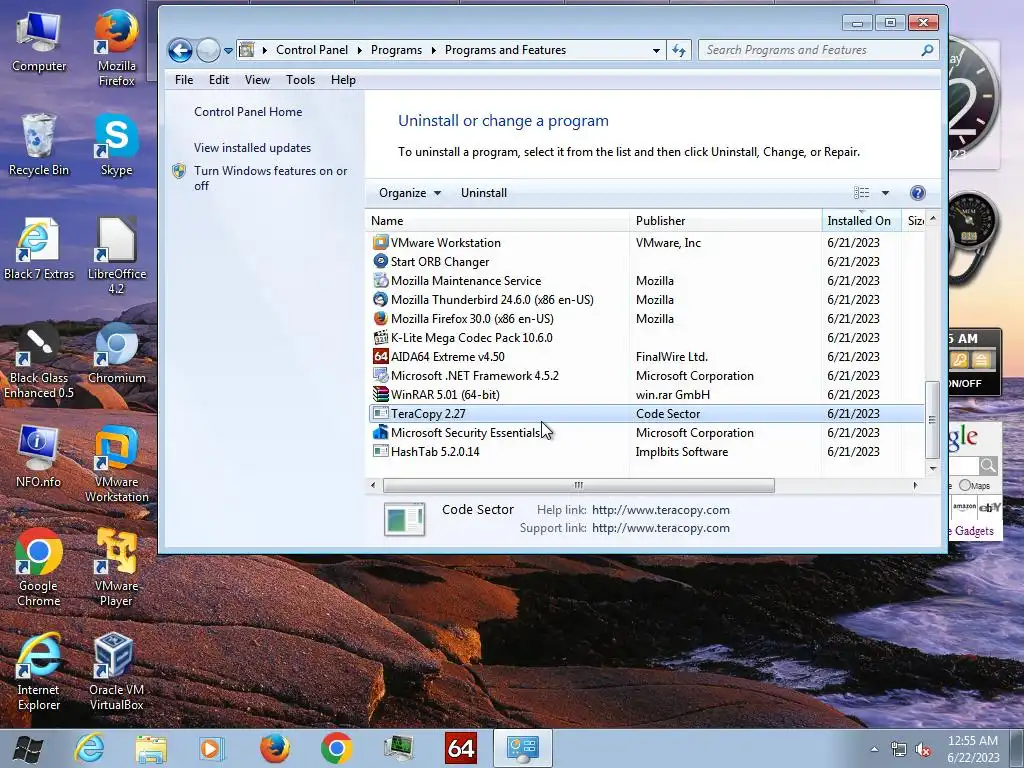Expand the Control Panel breadcrumb arrow

[360, 50]
